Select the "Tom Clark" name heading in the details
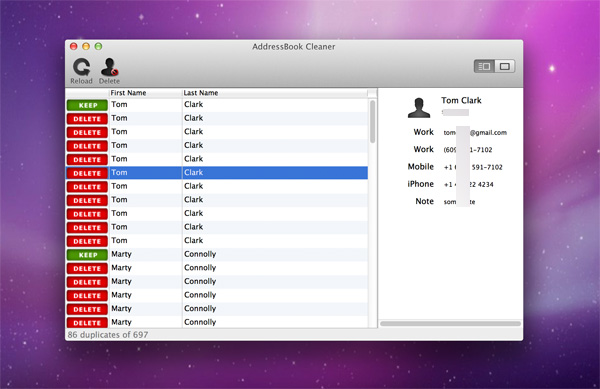 [x=461, y=100]
